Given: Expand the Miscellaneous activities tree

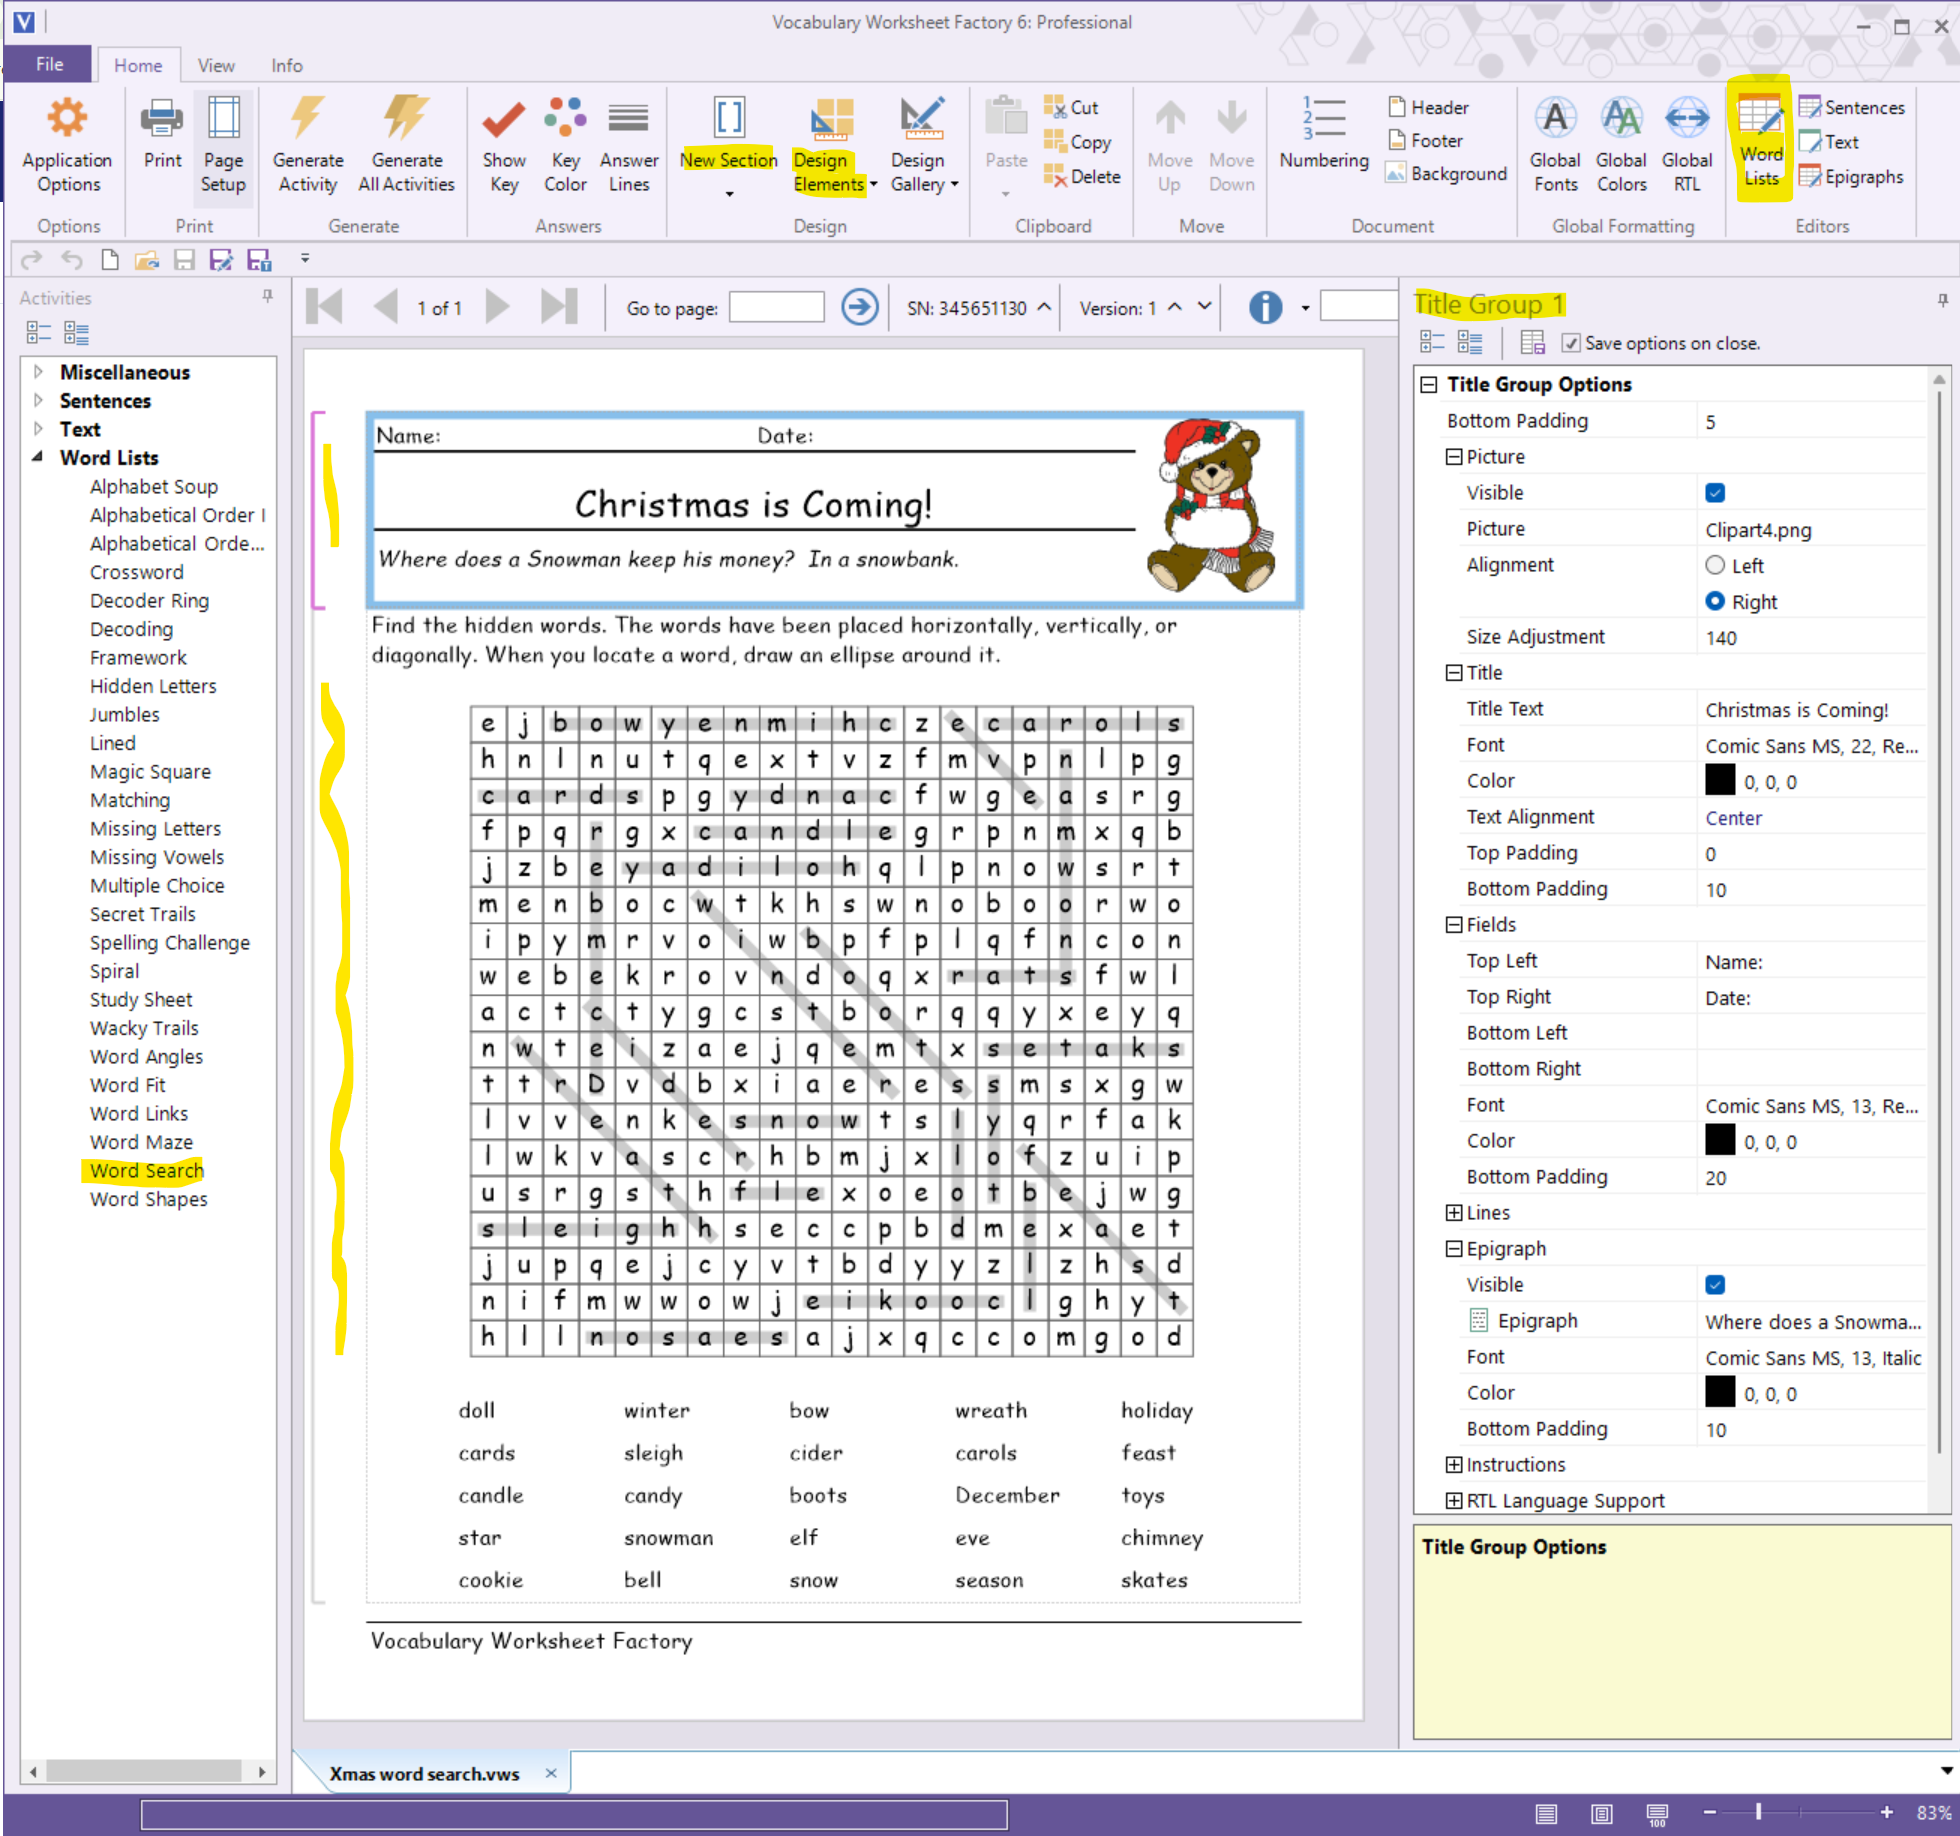Looking at the screenshot, I should coord(38,372).
